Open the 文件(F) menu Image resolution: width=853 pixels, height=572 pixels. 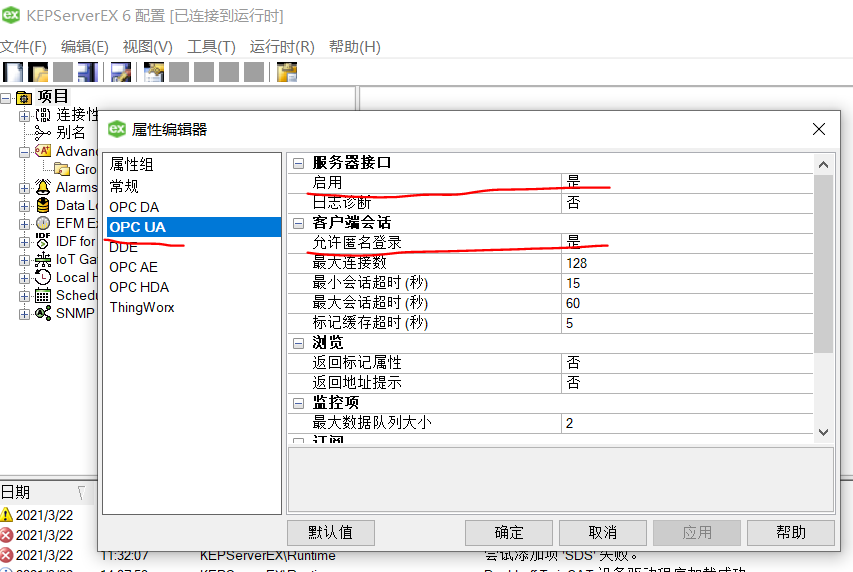23,47
